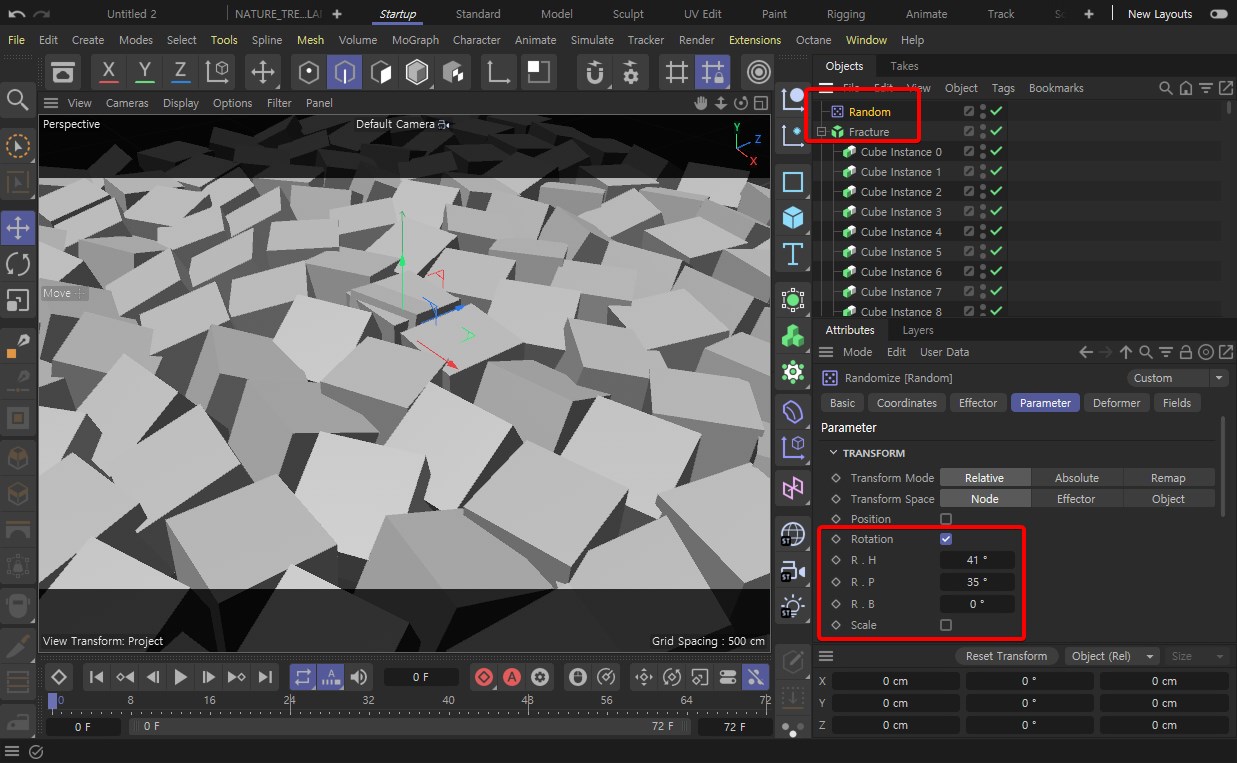This screenshot has height=763, width=1237.
Task: Disable the Rotation checkbox
Action: 945,539
